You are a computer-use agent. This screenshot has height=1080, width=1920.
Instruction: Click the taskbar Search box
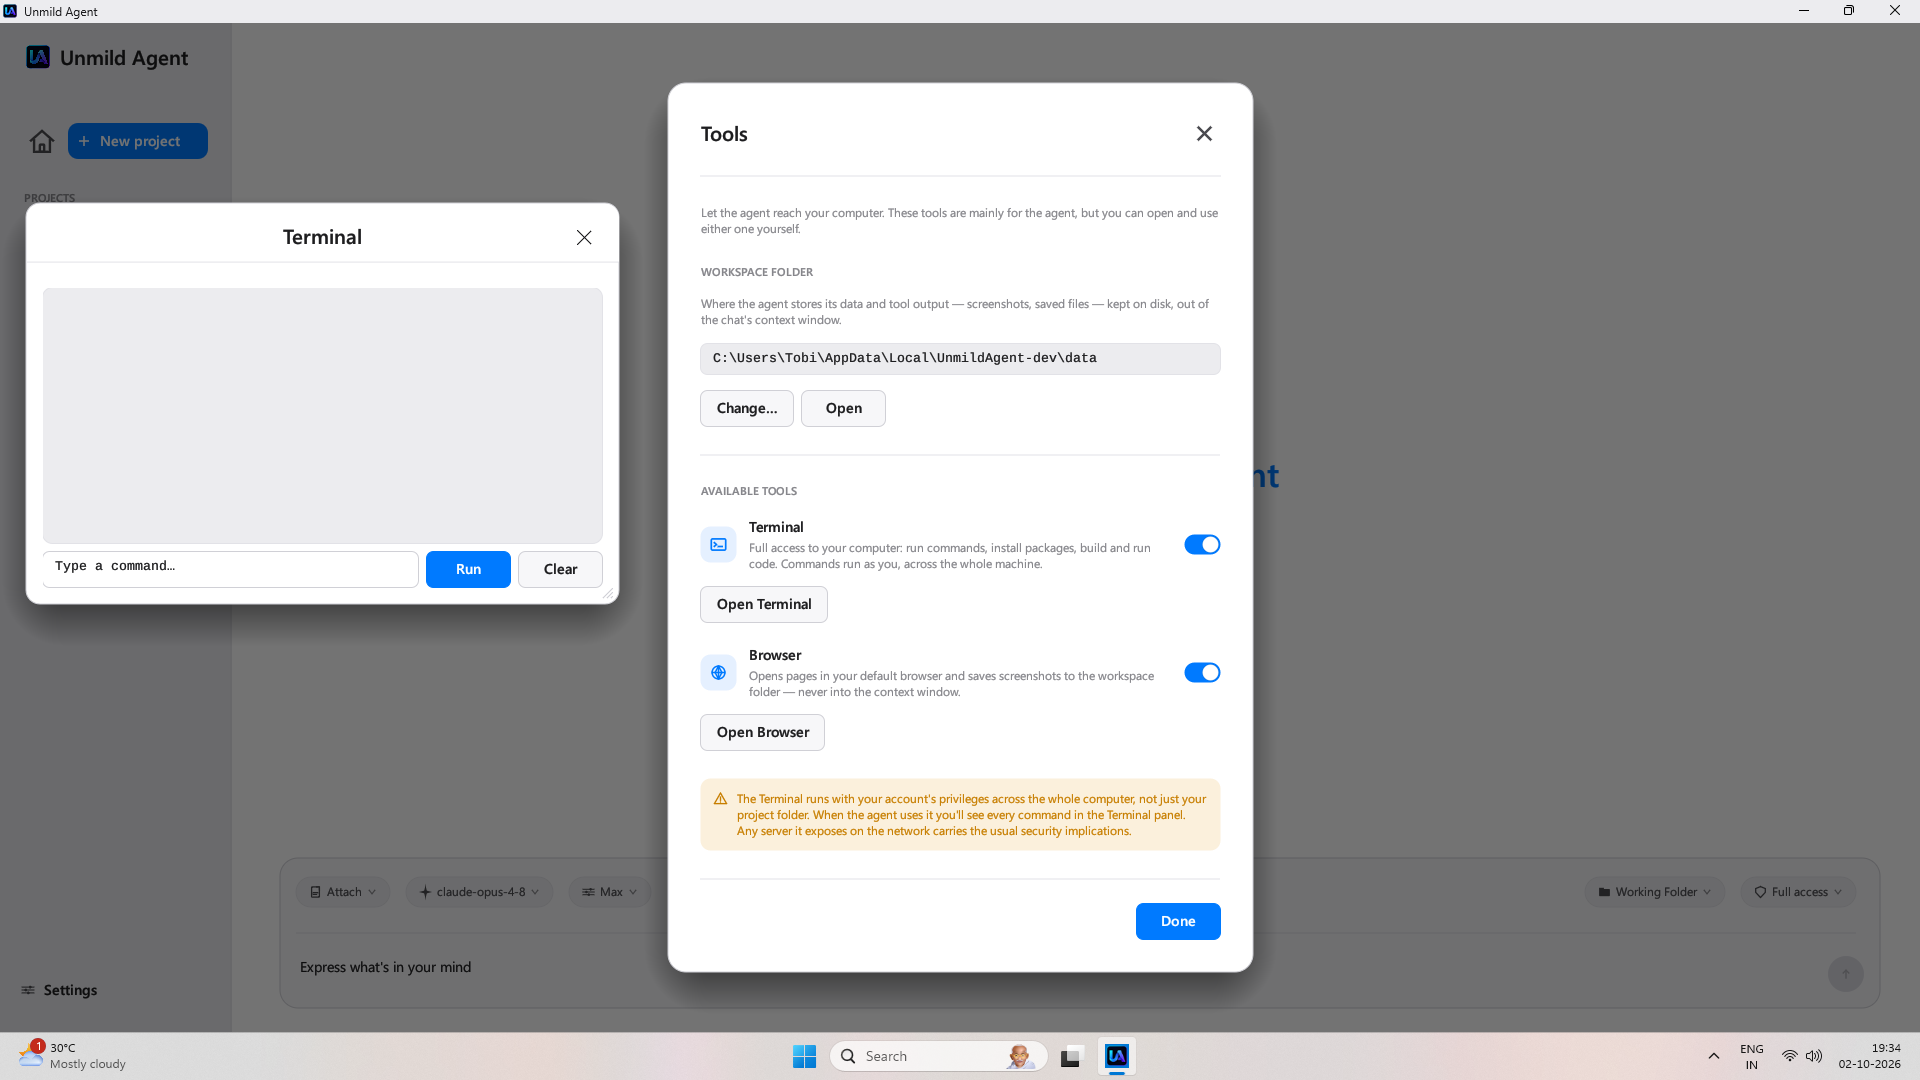(x=938, y=1056)
